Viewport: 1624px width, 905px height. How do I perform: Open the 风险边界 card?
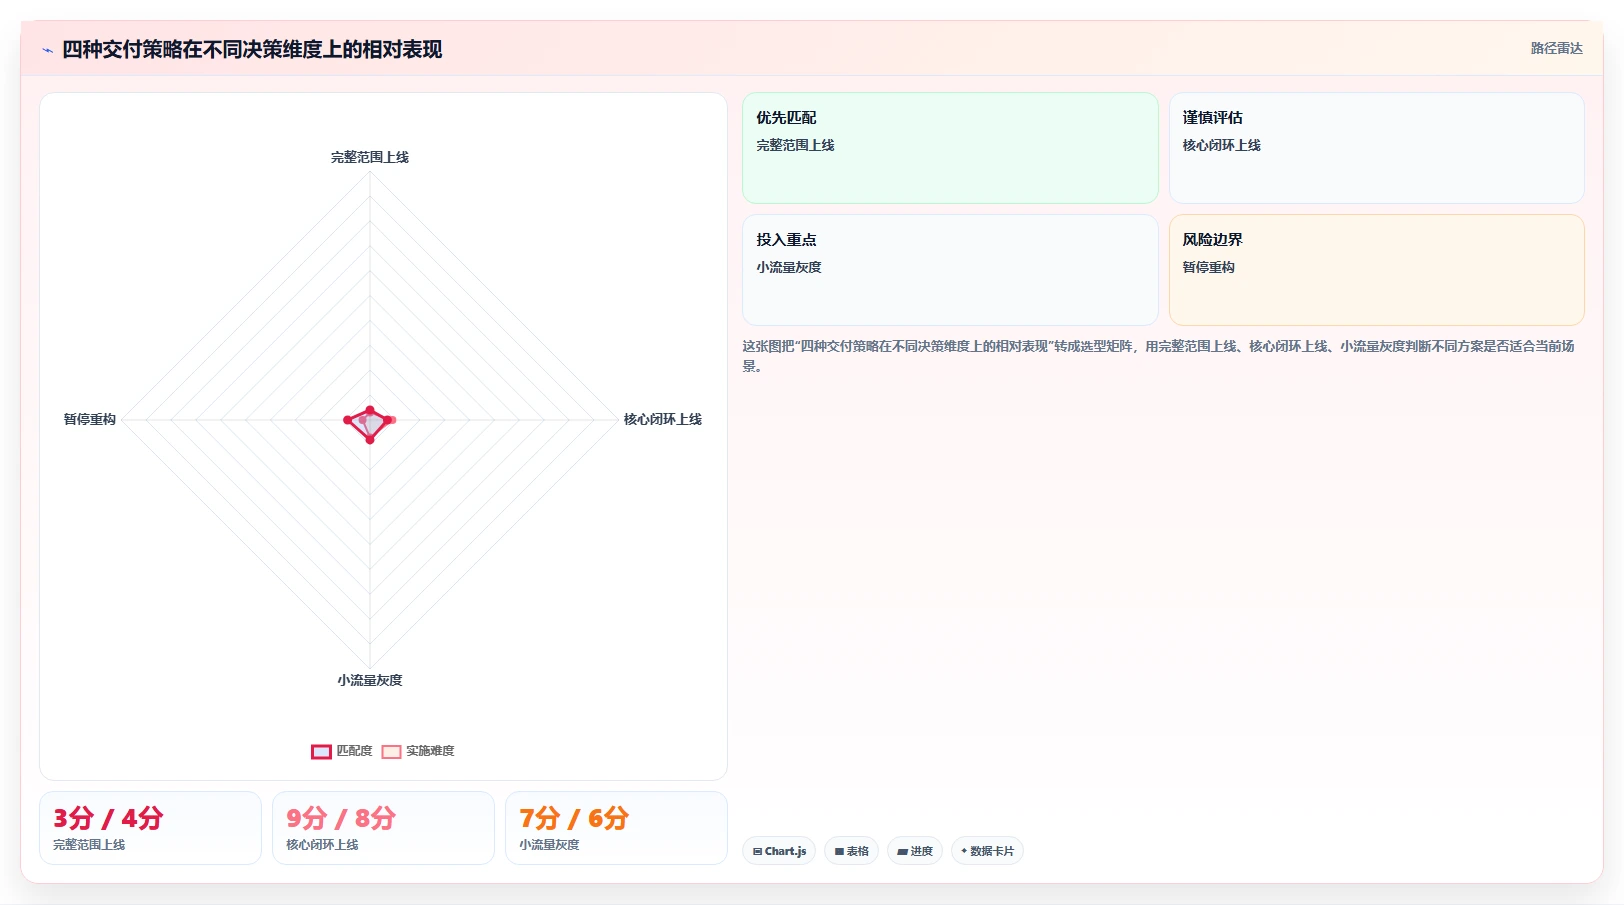(1376, 270)
